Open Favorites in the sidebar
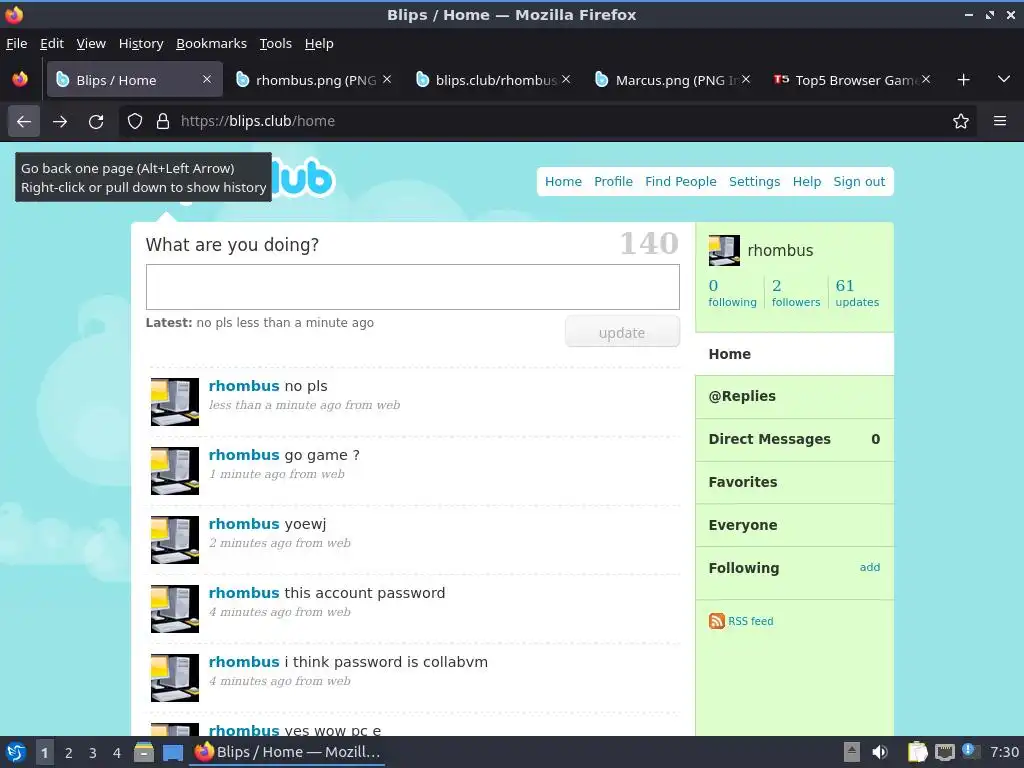1024x768 pixels. point(794,482)
